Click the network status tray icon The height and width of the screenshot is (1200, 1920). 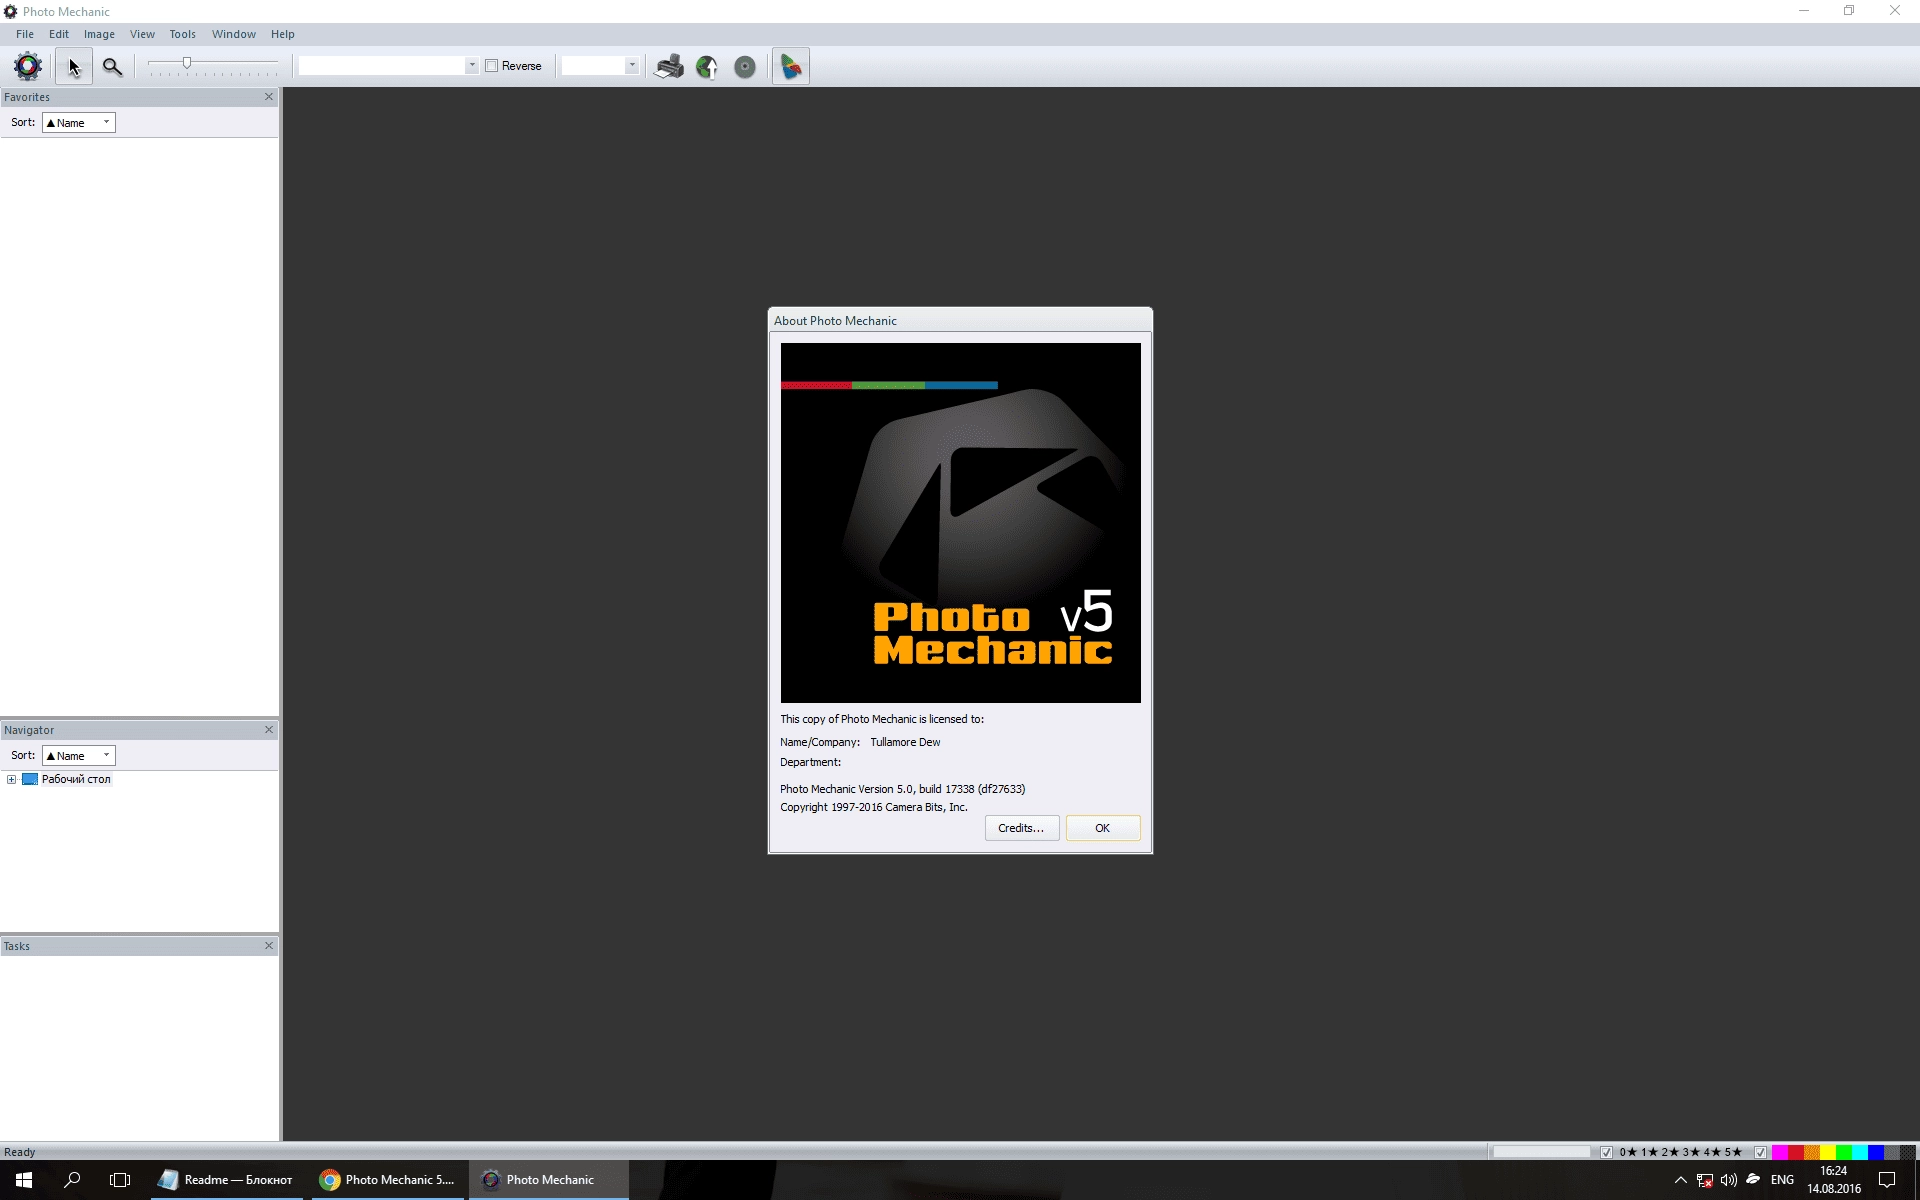coord(1705,1180)
